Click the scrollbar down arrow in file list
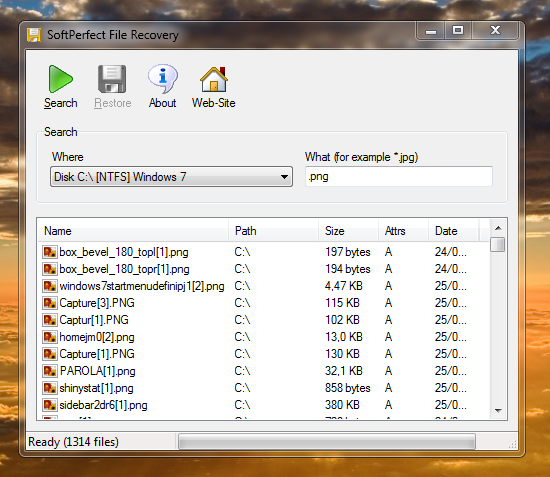 click(498, 410)
